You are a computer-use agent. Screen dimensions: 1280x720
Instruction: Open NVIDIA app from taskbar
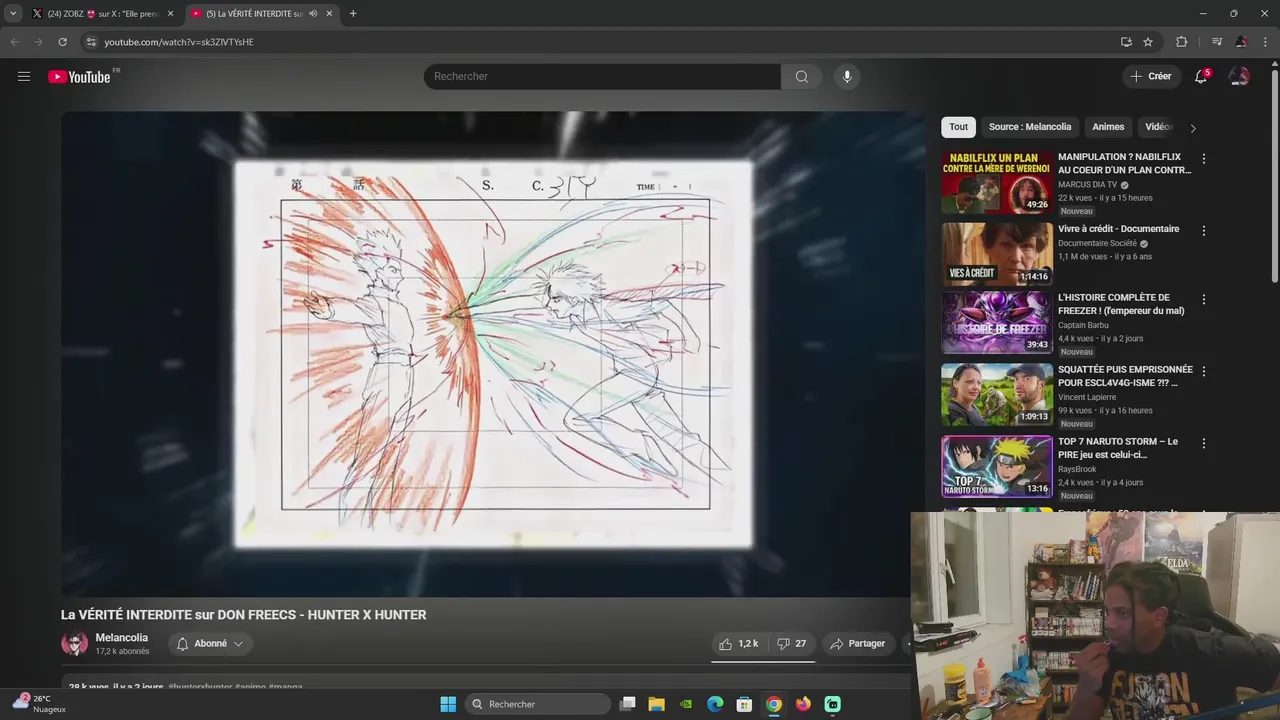click(685, 704)
